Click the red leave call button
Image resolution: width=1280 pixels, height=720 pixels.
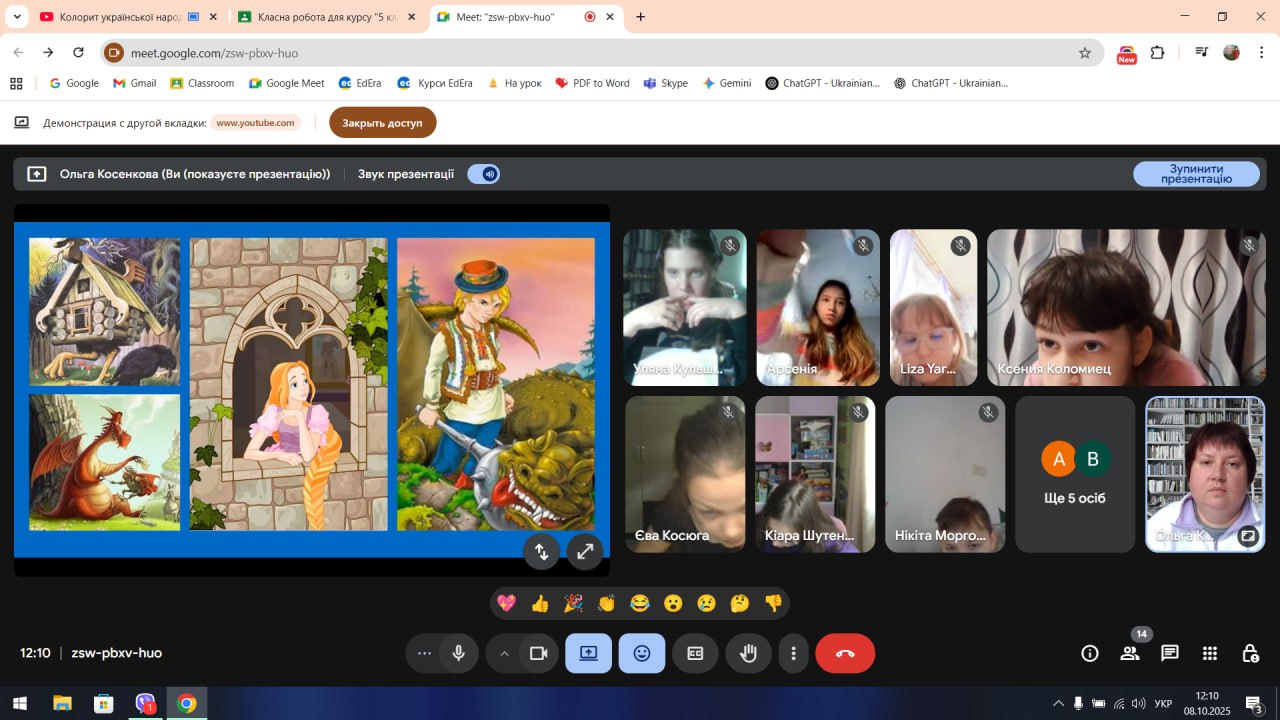point(845,653)
